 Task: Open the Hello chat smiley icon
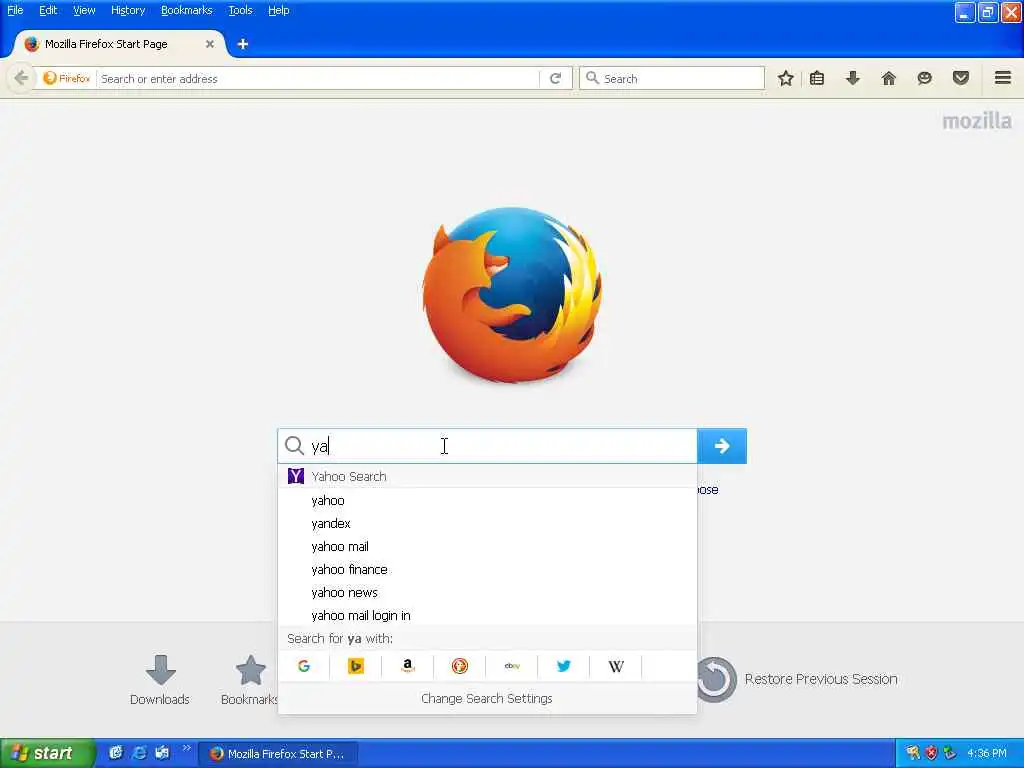[x=924, y=78]
